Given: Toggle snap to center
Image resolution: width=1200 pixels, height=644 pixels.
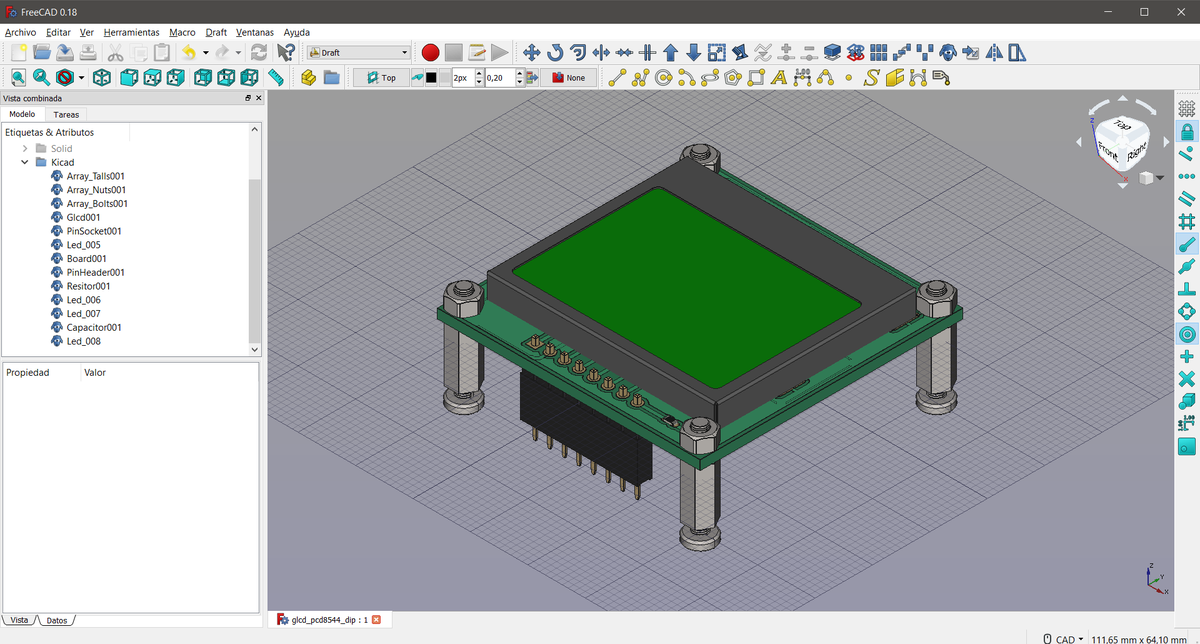Looking at the screenshot, I should click(x=1187, y=333).
